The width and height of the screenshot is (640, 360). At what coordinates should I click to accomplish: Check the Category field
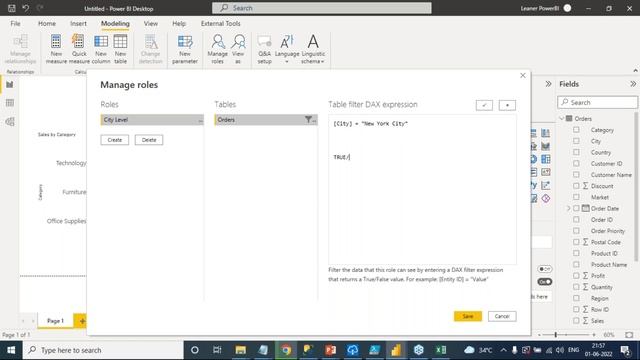(576, 130)
